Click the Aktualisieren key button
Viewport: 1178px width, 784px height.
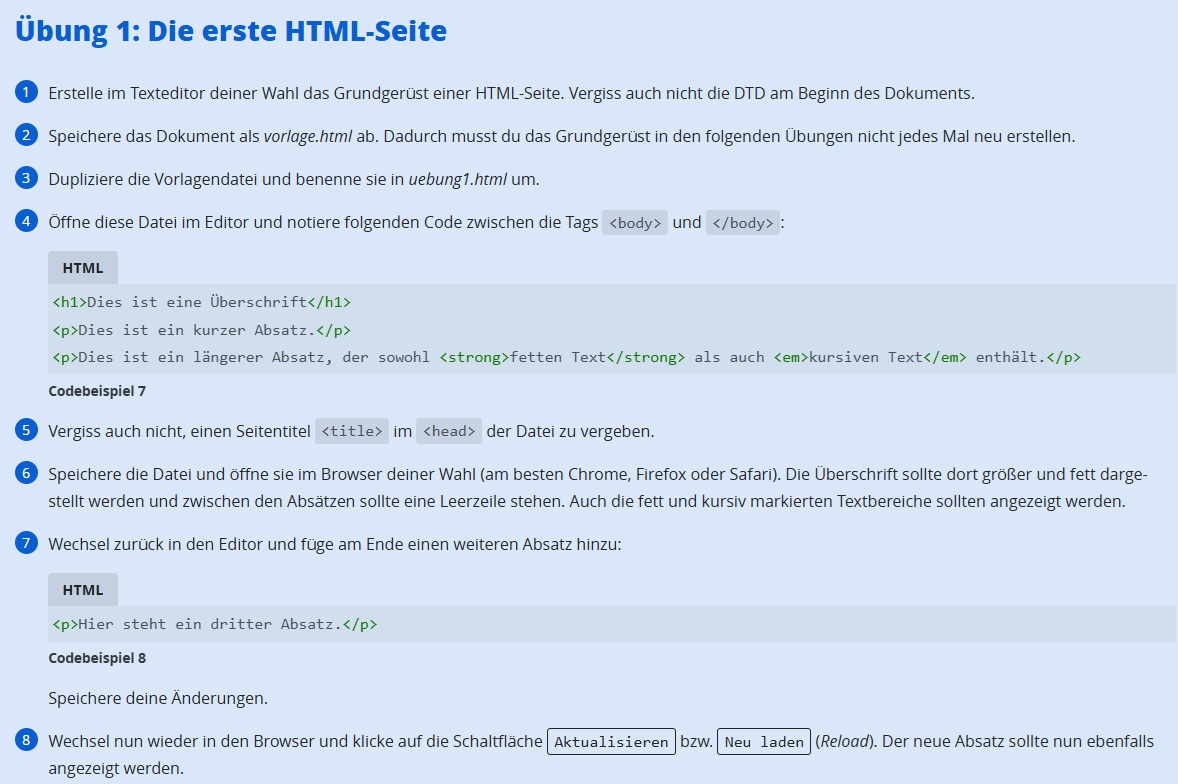point(611,742)
